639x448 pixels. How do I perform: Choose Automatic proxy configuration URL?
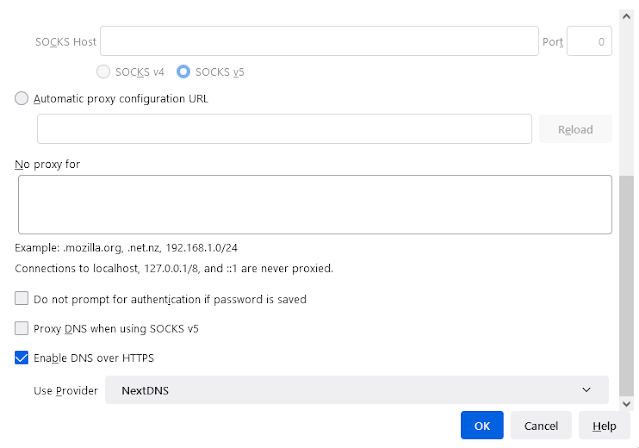[23, 99]
